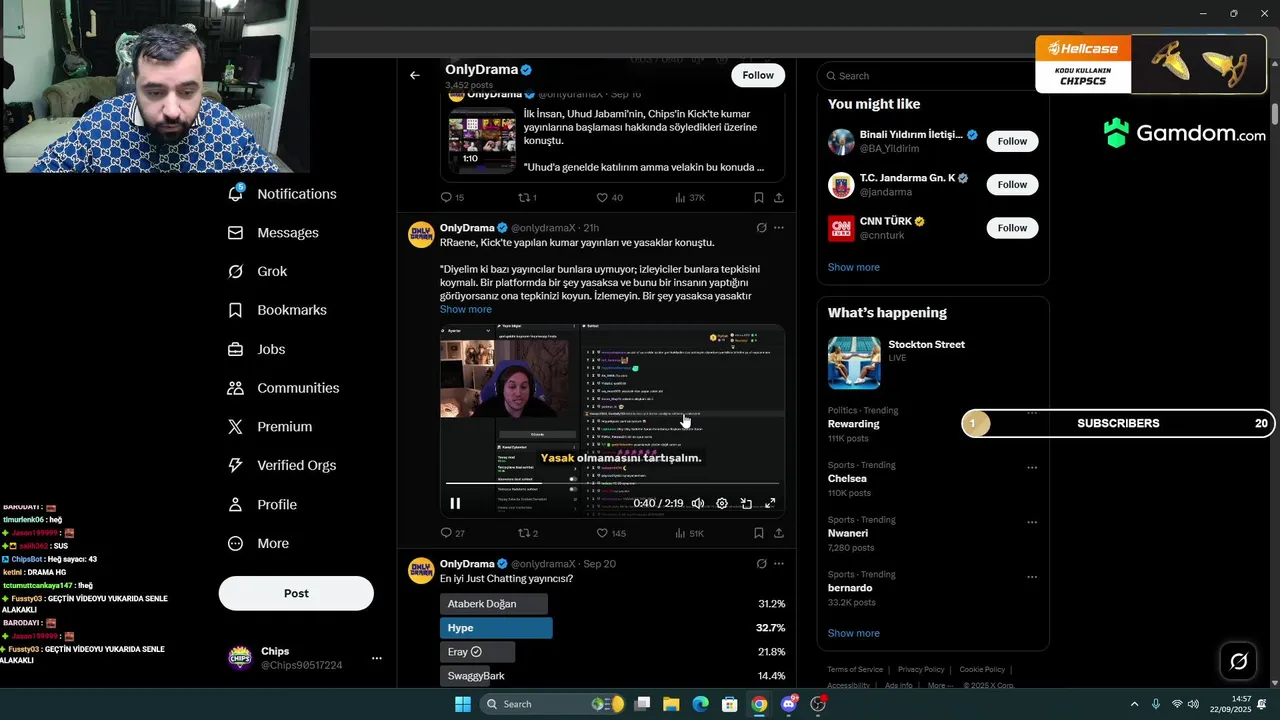Click the Windows Start button
Screen dimensions: 1280x720
point(463,704)
